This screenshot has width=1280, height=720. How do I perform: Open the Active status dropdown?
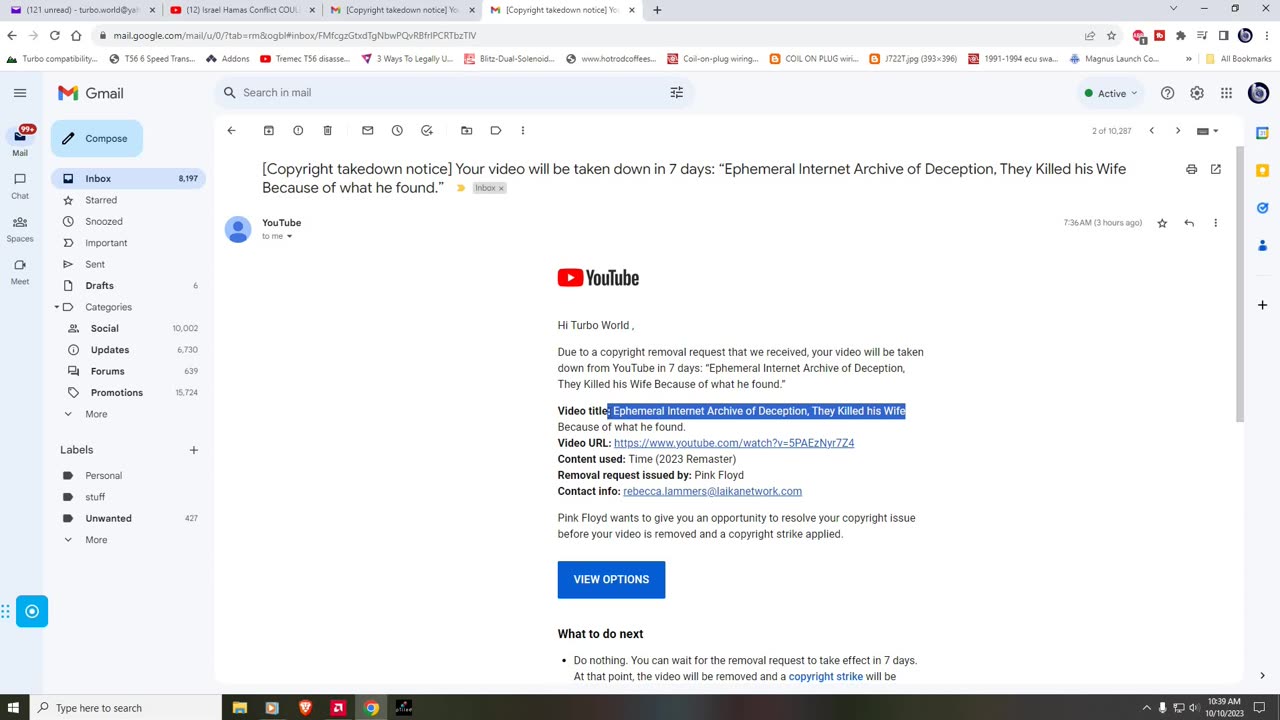point(1111,93)
